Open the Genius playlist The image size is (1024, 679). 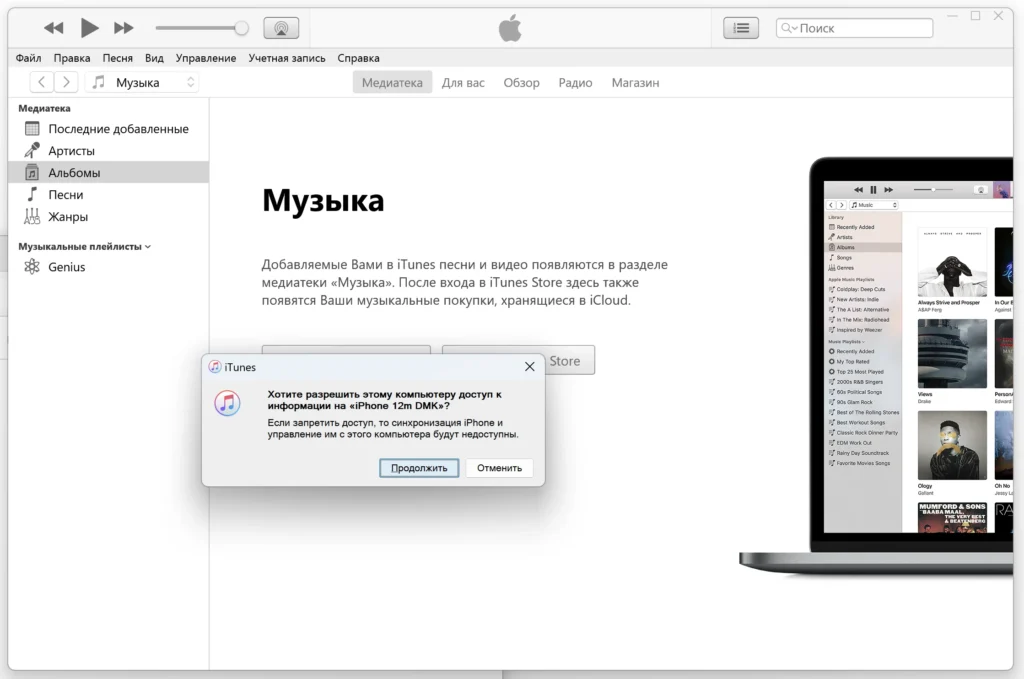(108, 266)
